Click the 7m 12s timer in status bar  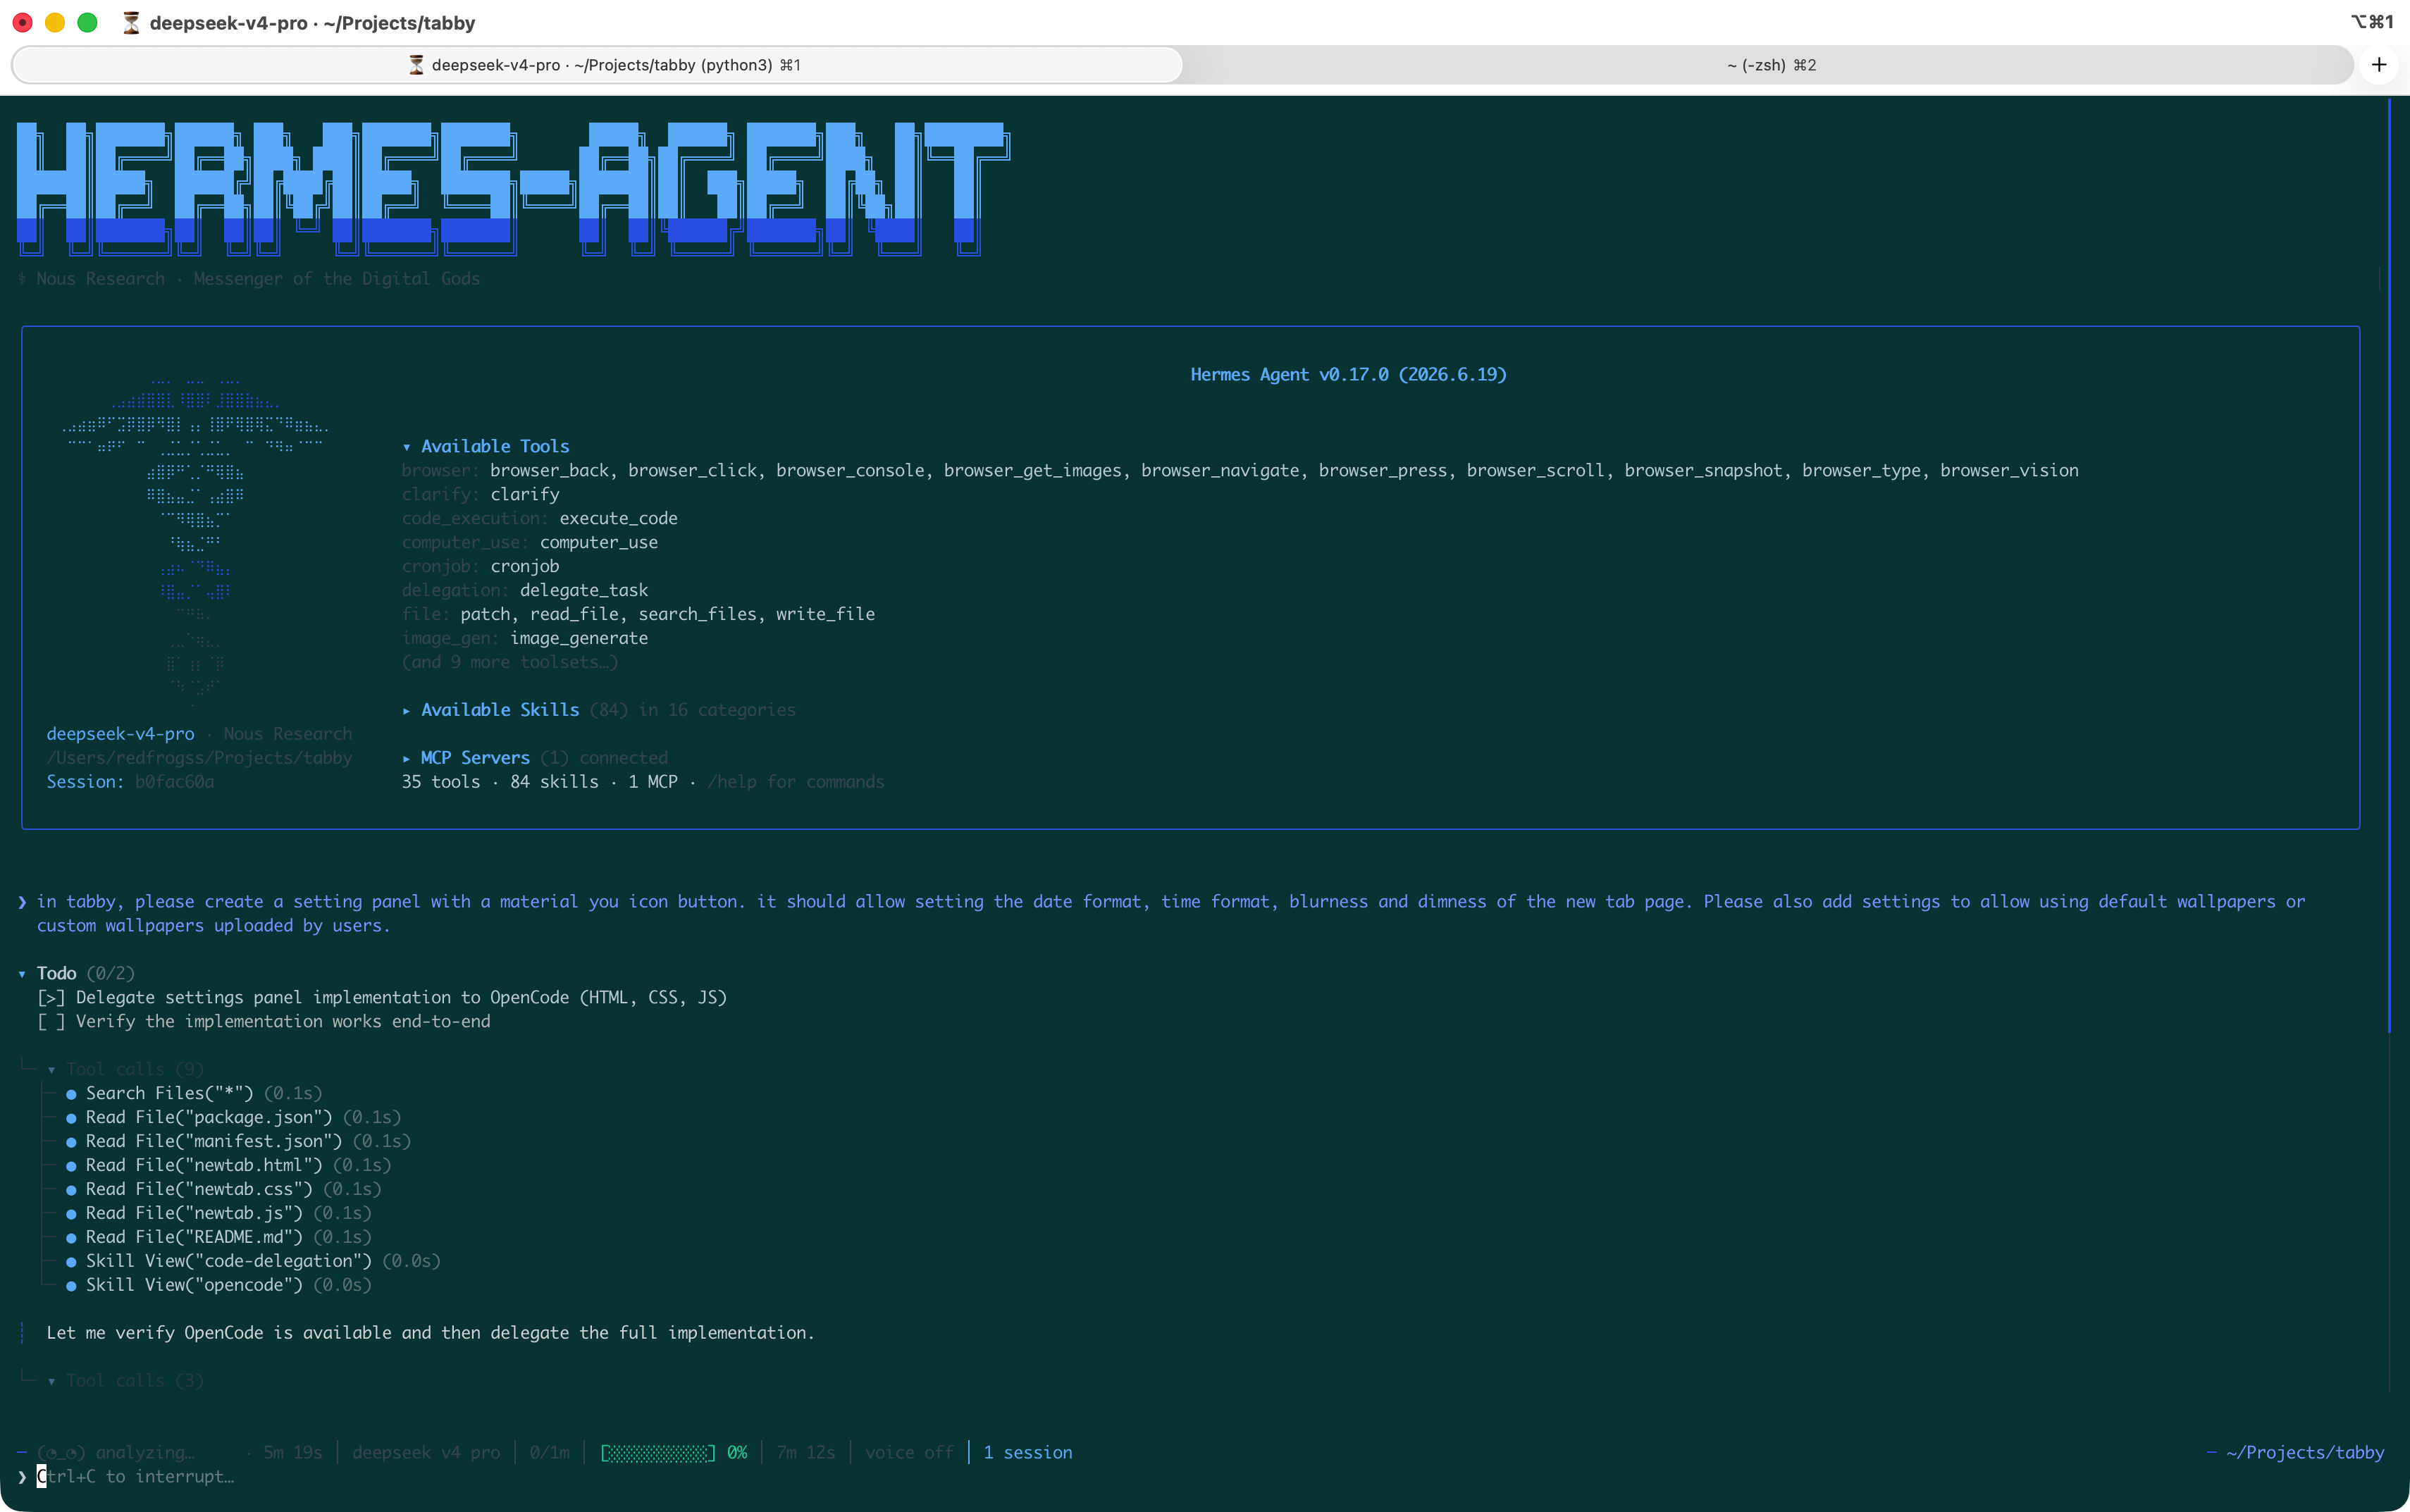tap(806, 1453)
